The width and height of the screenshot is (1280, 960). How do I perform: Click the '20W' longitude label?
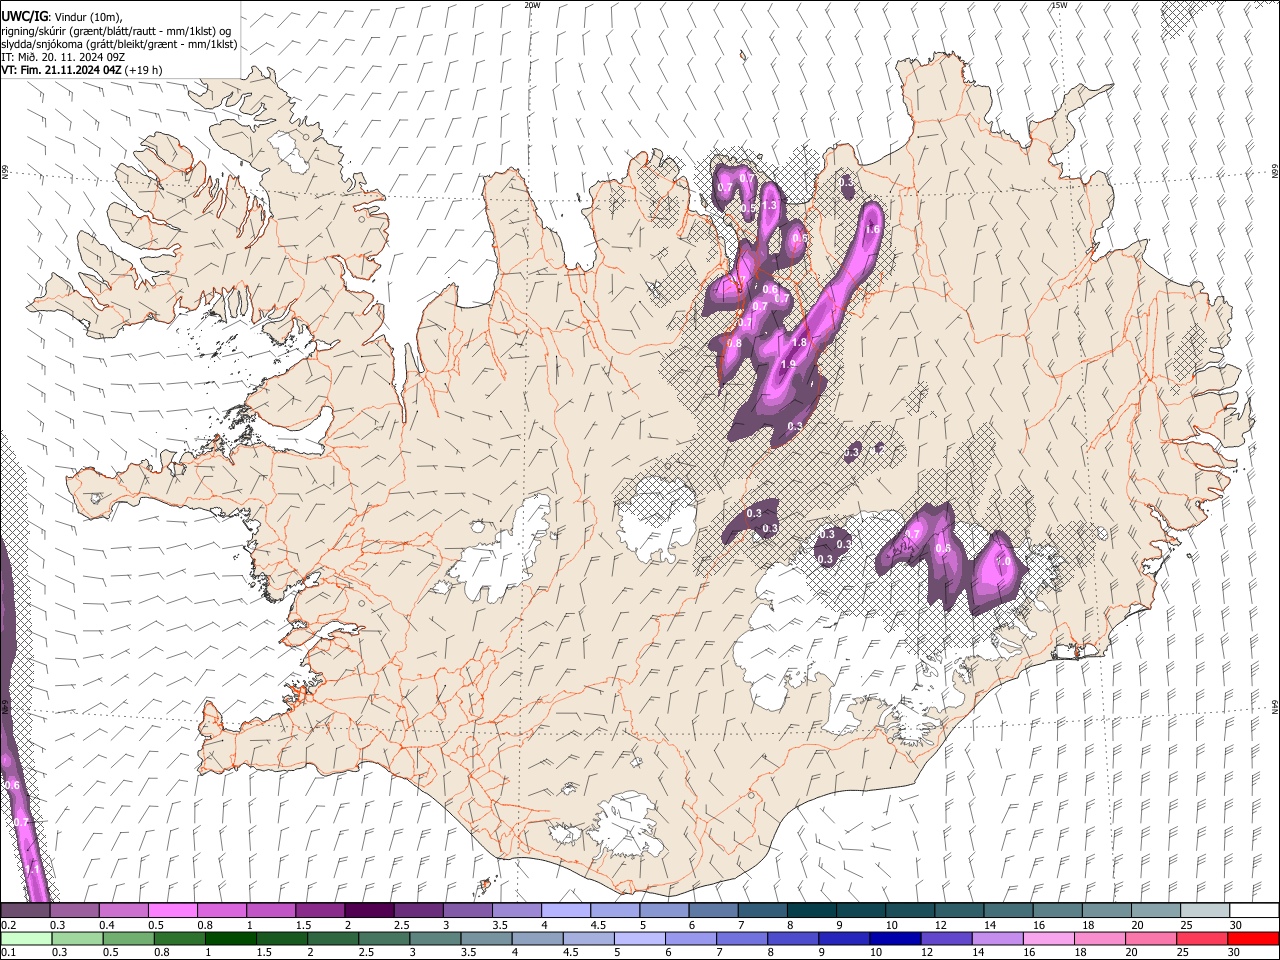[532, 5]
